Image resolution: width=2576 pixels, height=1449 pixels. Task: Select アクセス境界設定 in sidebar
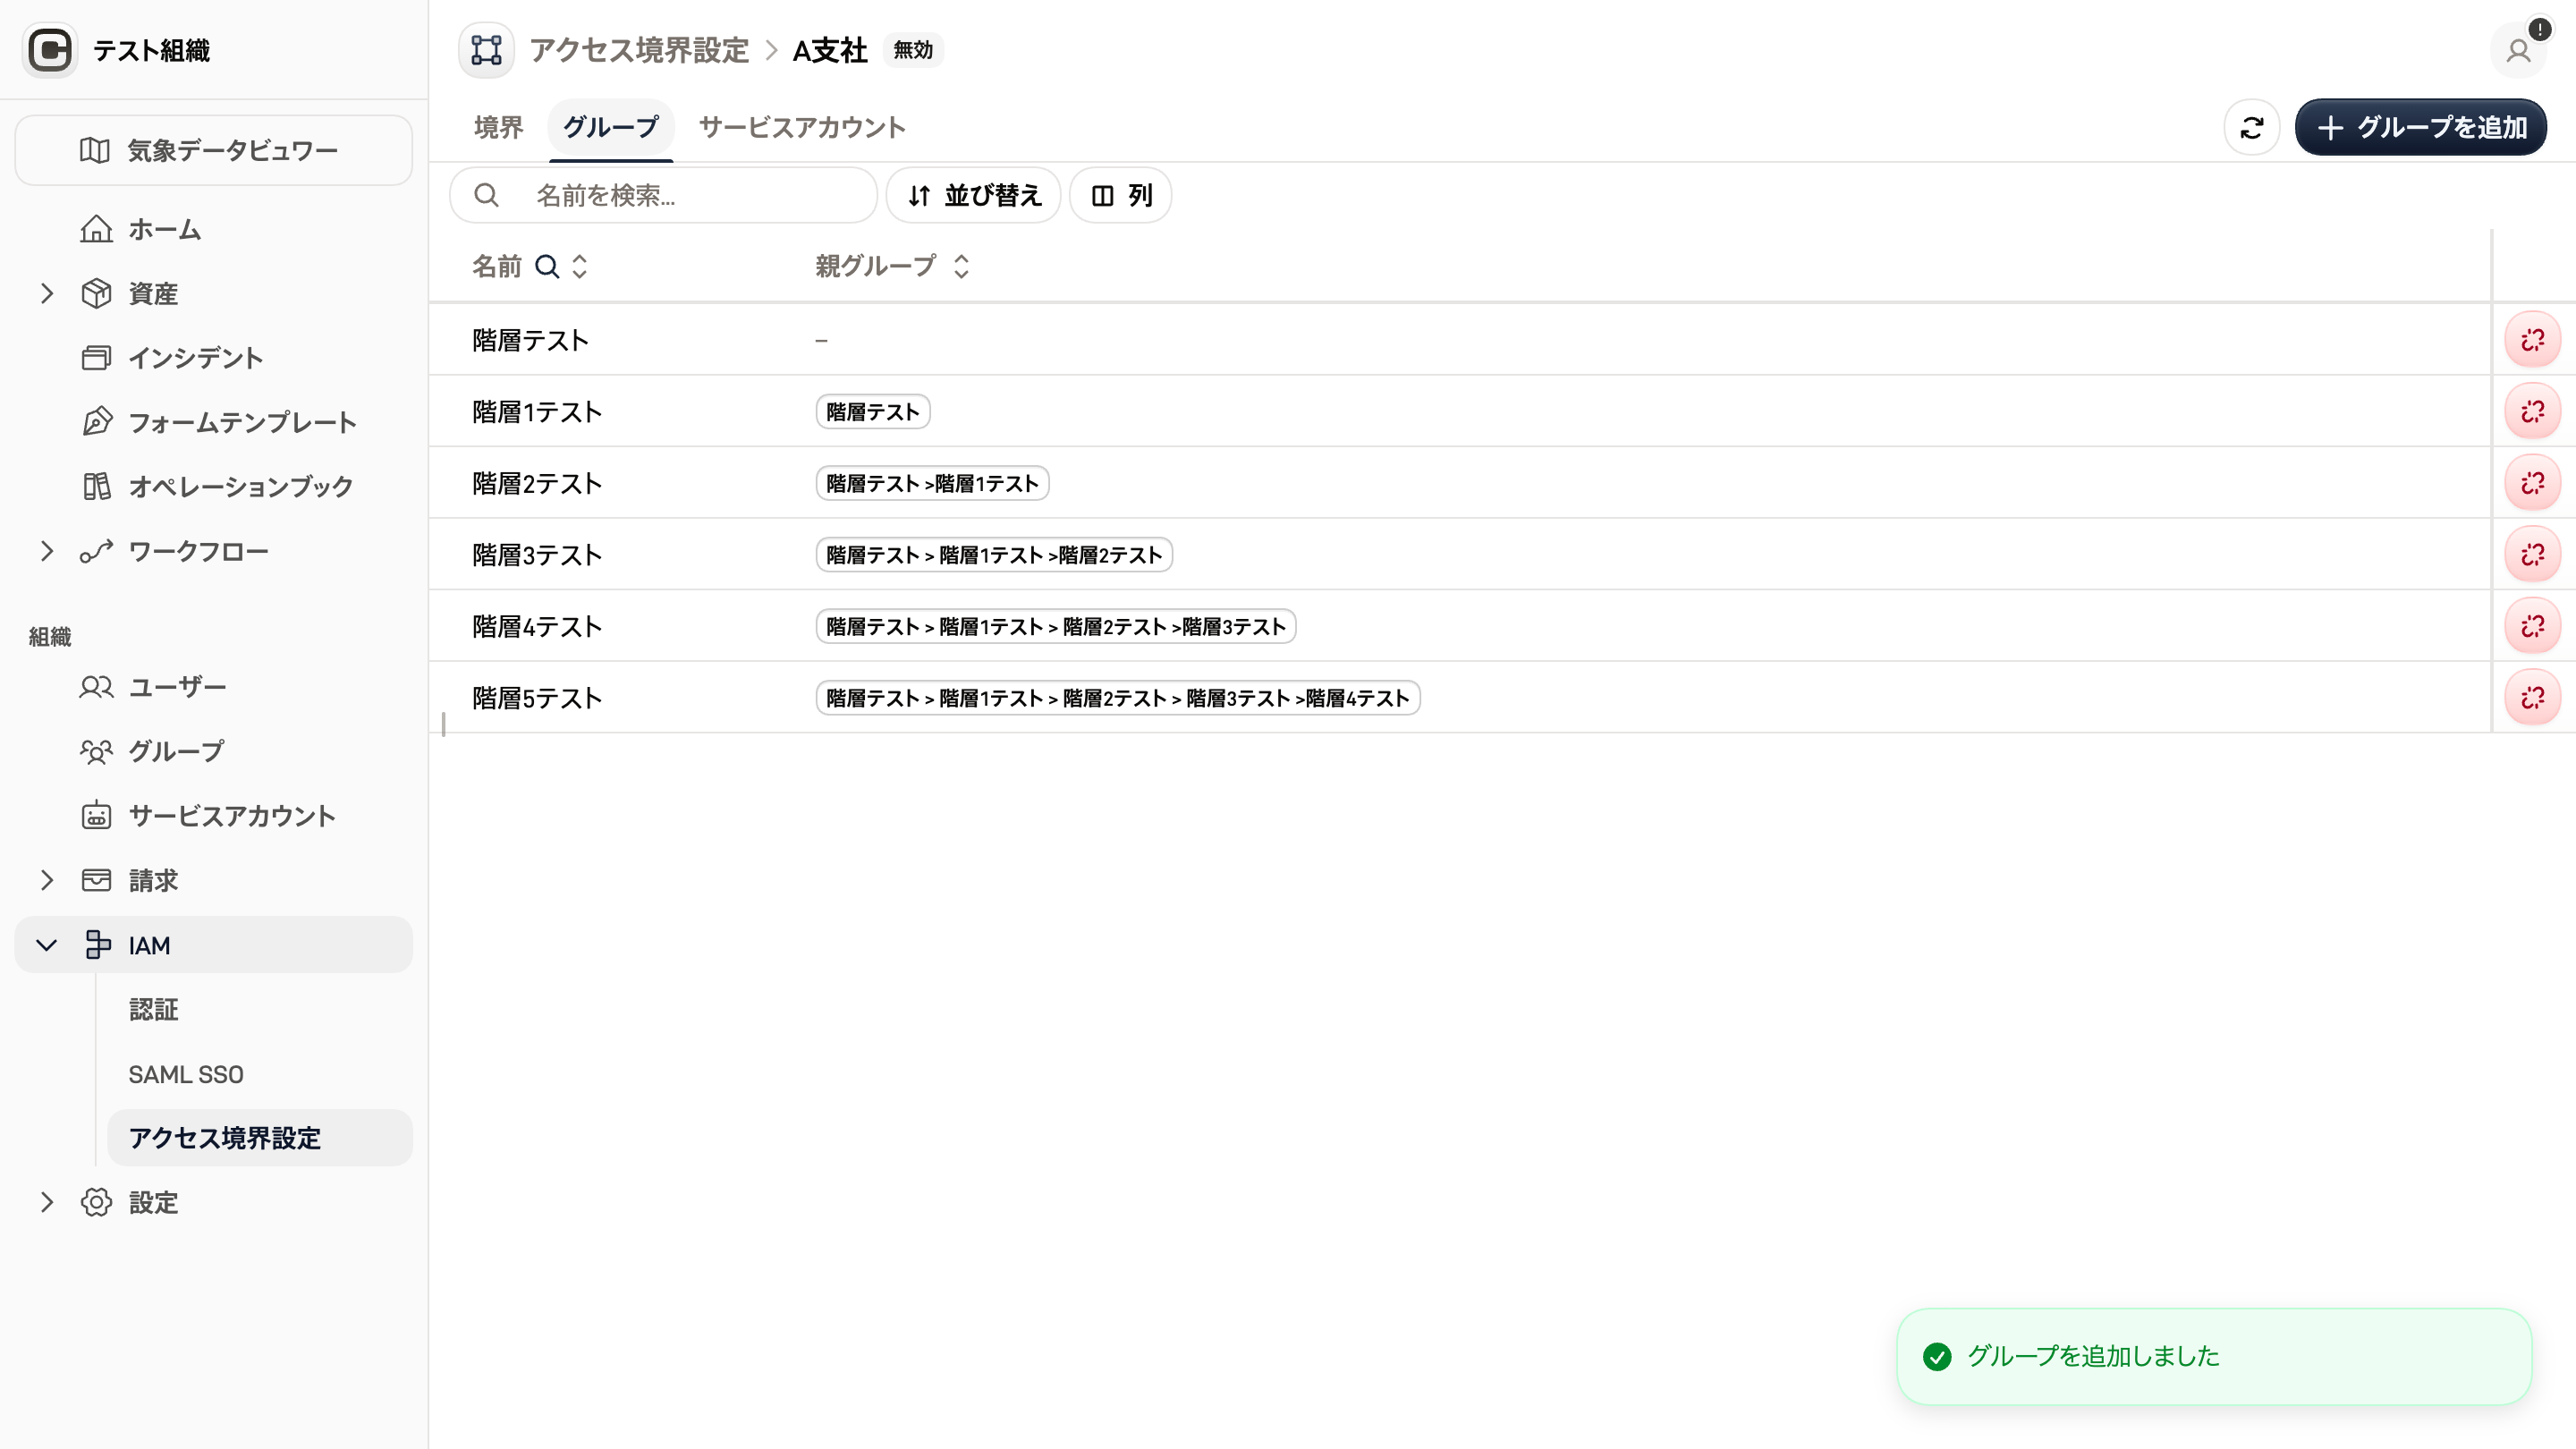260,1138
